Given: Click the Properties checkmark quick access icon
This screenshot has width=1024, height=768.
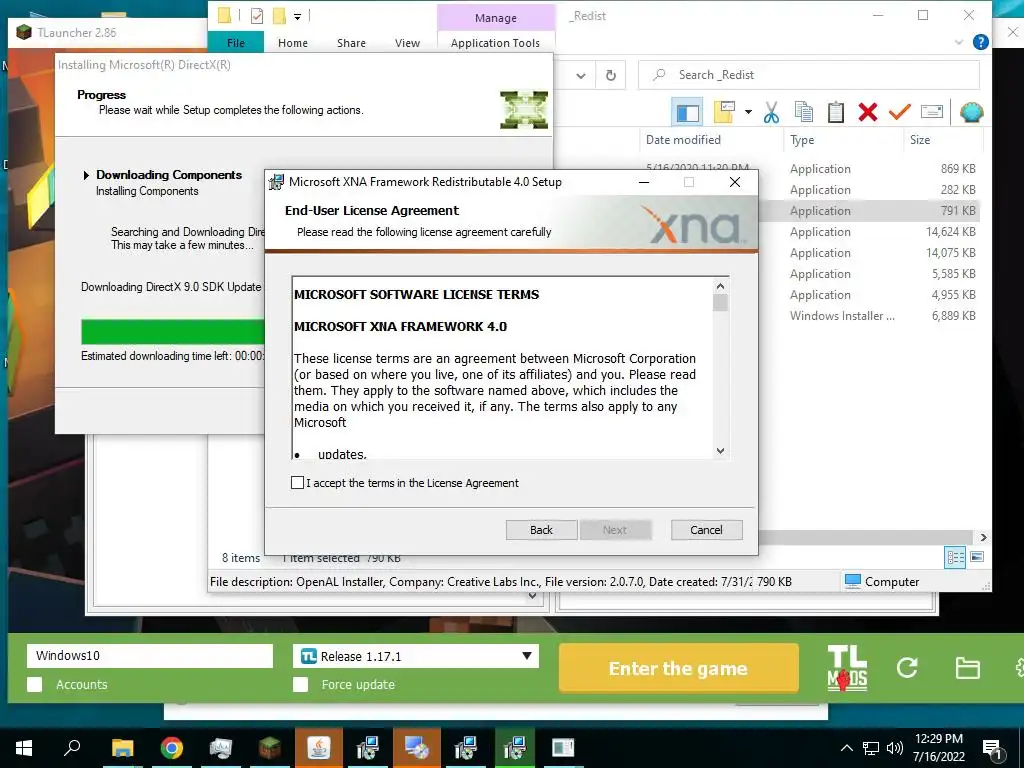Looking at the screenshot, I should click(257, 16).
